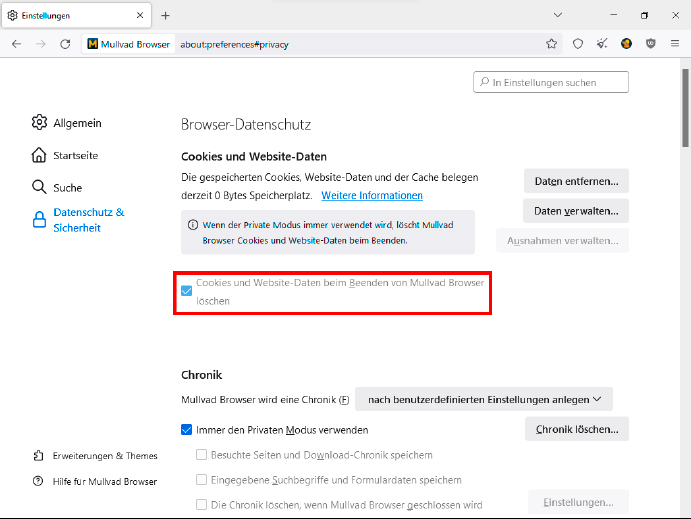Viewport: 691px width, 519px height.
Task: Click the forward navigation arrow
Action: point(41,44)
